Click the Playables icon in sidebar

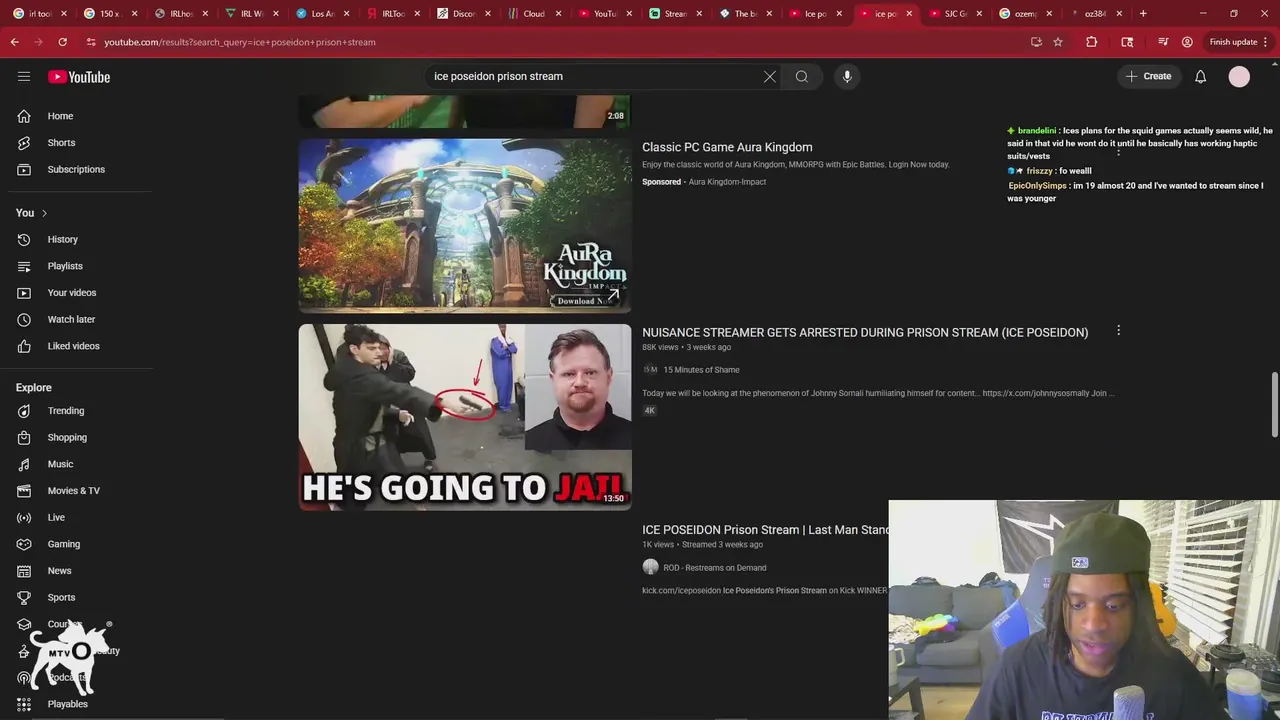click(24, 704)
